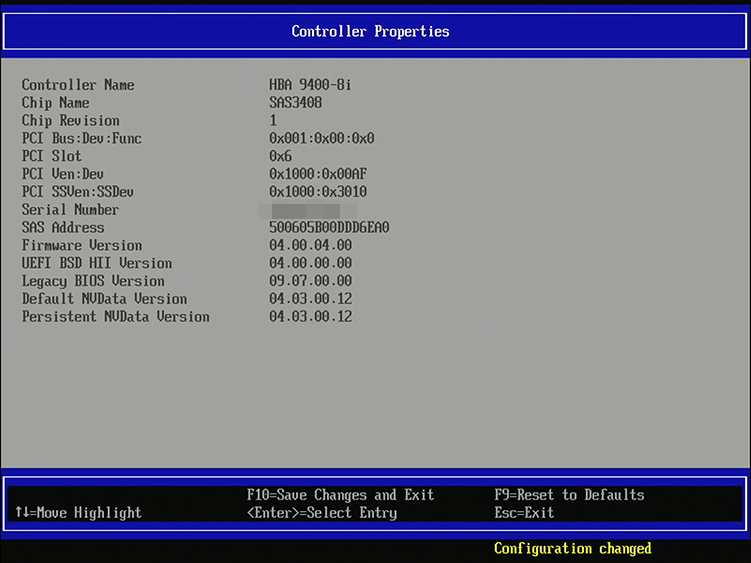Select the Chip Name label

56,103
